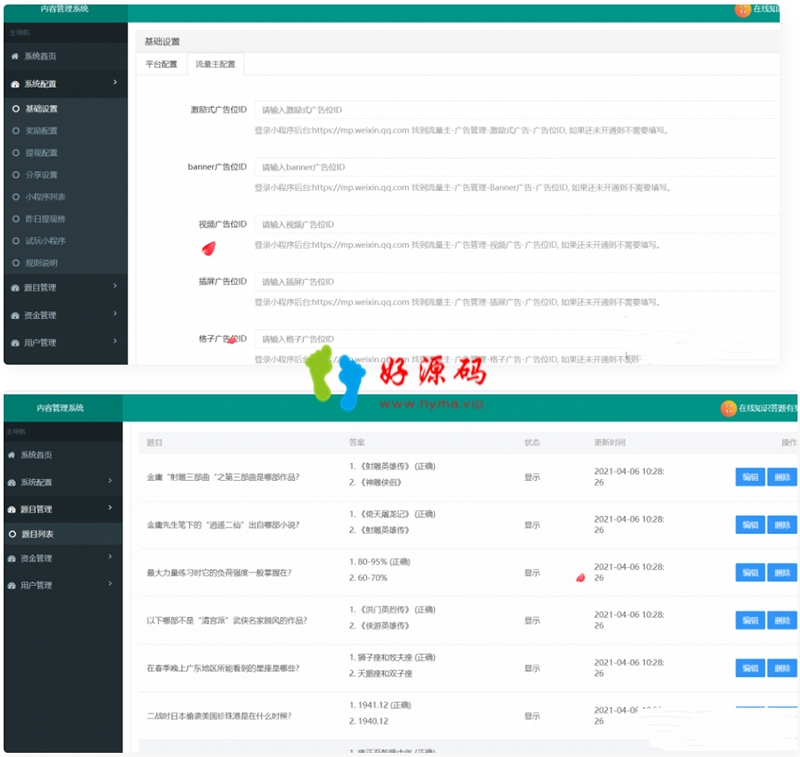Screen dimensions: 800x757
Task: Click the circle icon beside 分享设置
Action: 16,174
